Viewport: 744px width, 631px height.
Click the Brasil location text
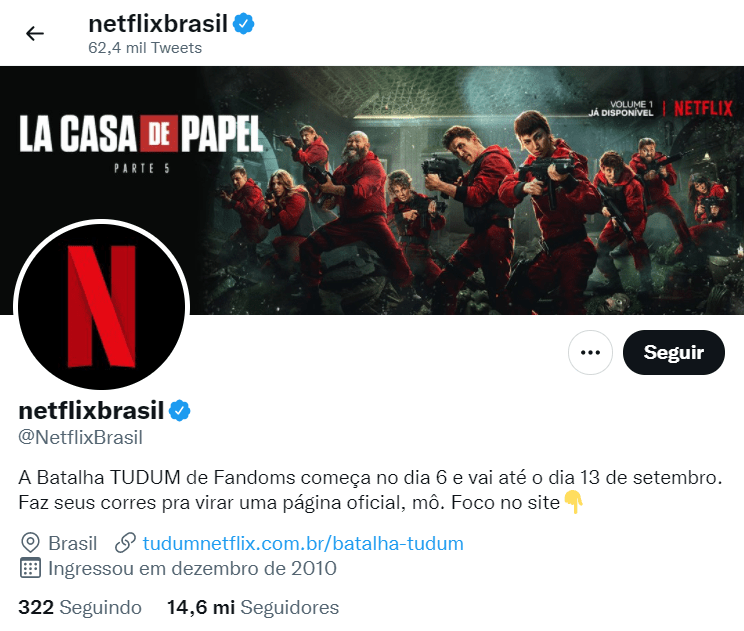click(x=73, y=544)
